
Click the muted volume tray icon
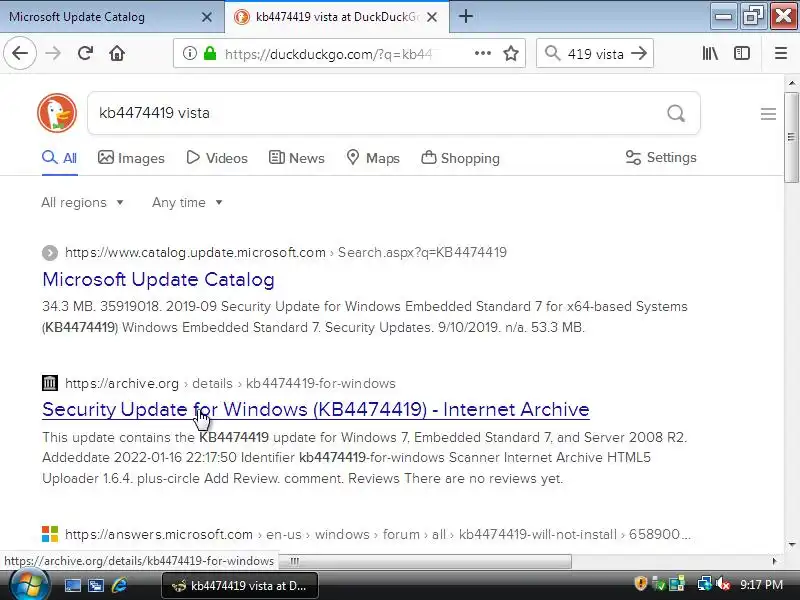722,584
